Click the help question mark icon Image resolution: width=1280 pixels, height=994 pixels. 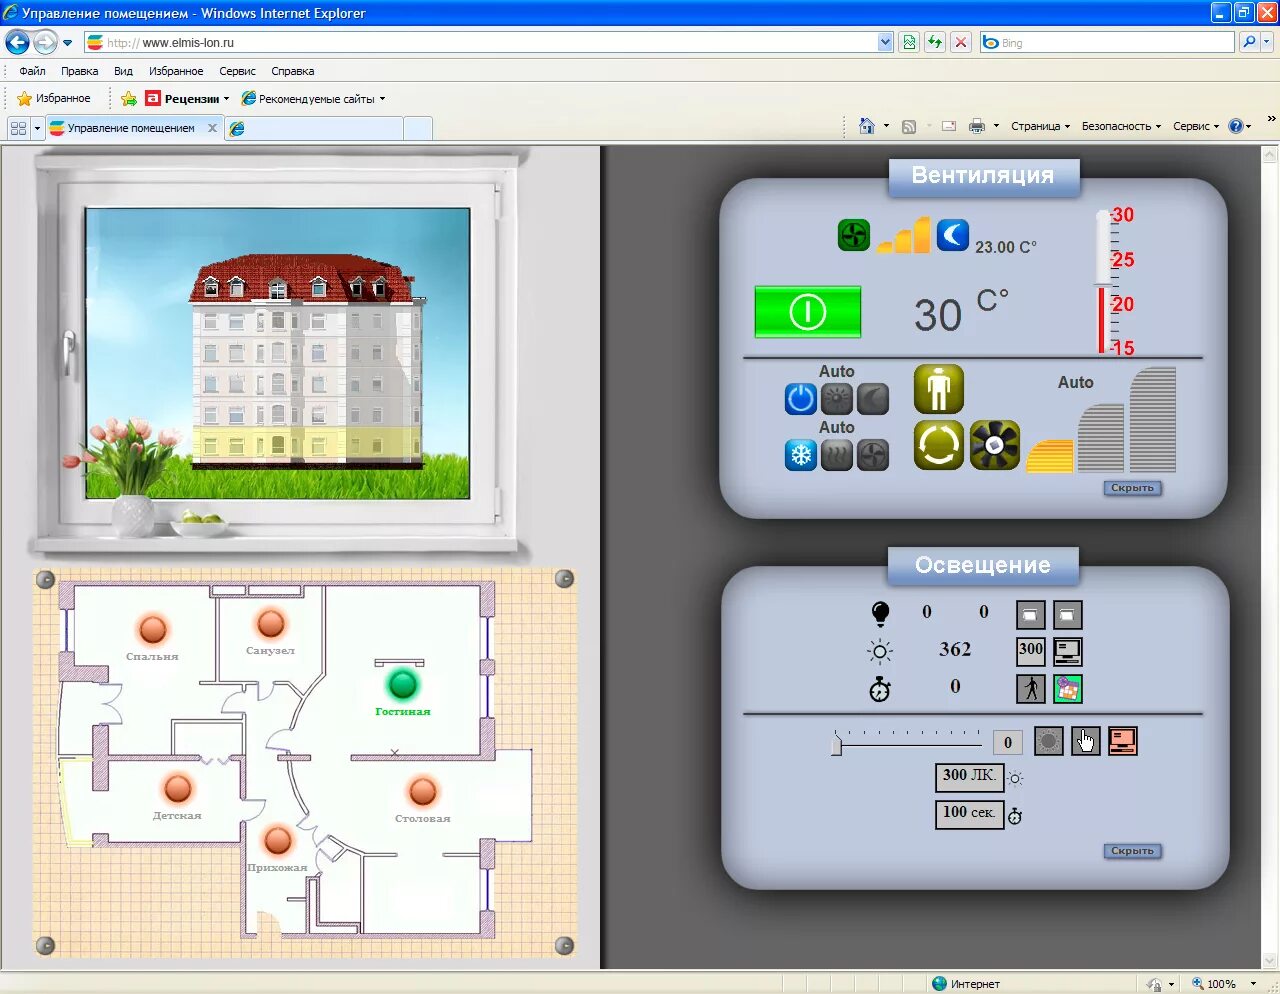pos(1236,126)
